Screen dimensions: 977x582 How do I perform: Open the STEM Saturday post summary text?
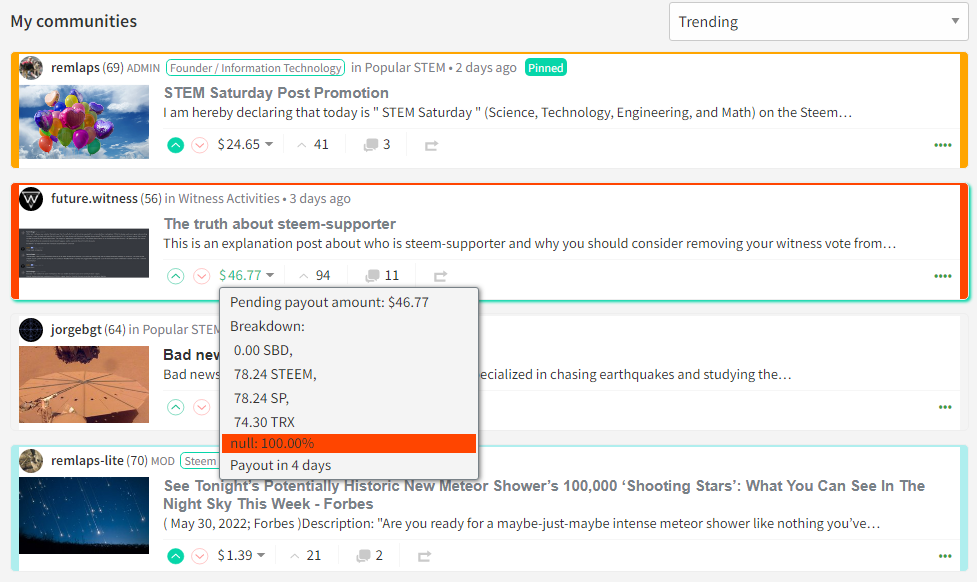(507, 113)
